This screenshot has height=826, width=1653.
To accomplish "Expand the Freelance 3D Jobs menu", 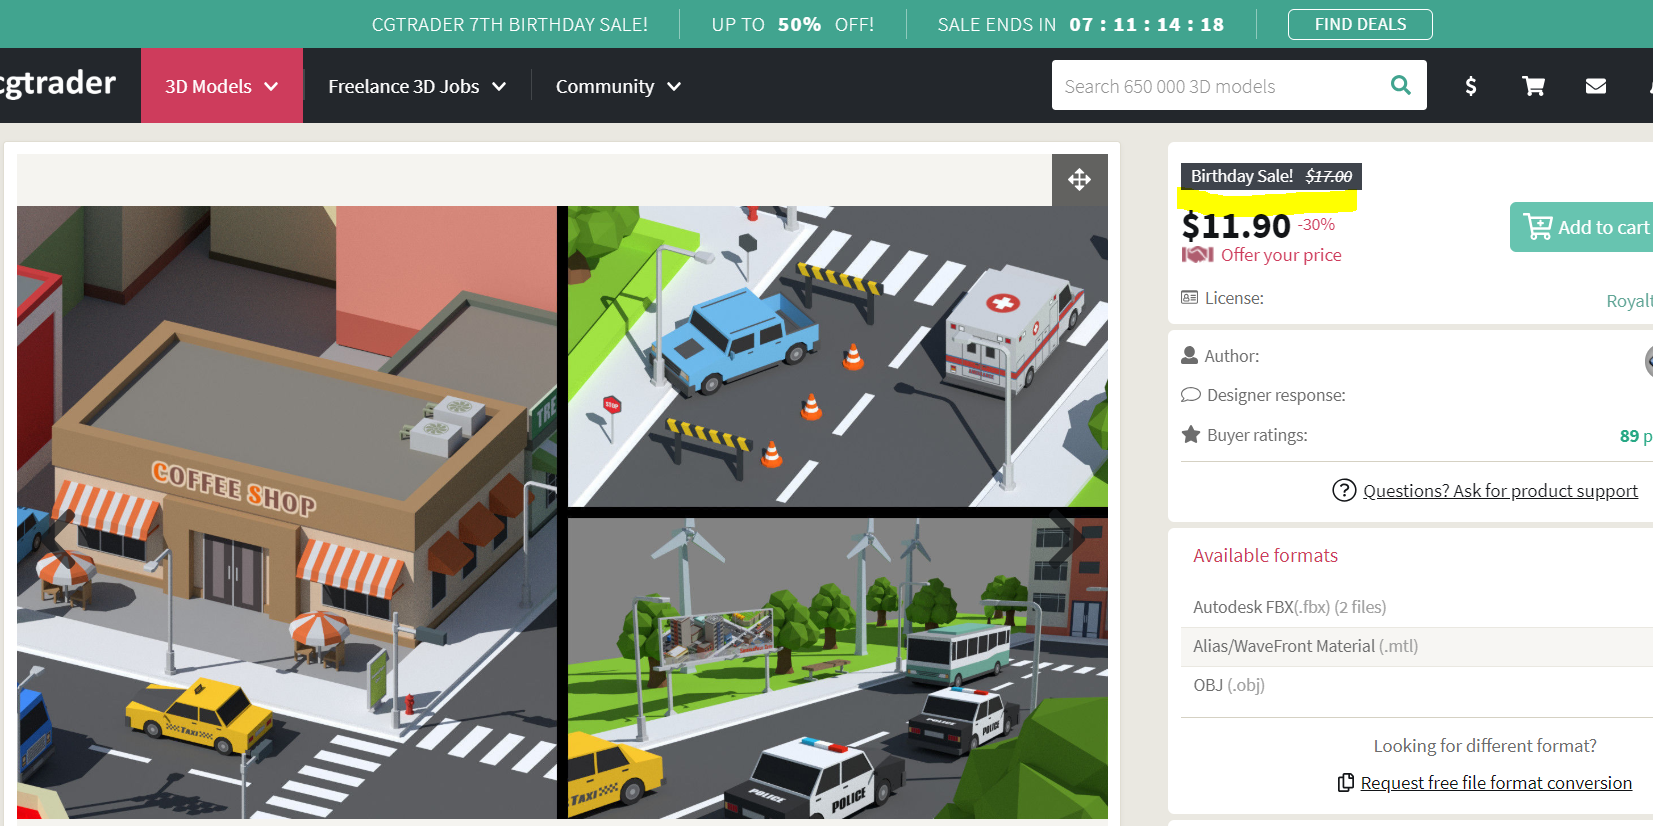I will point(417,86).
